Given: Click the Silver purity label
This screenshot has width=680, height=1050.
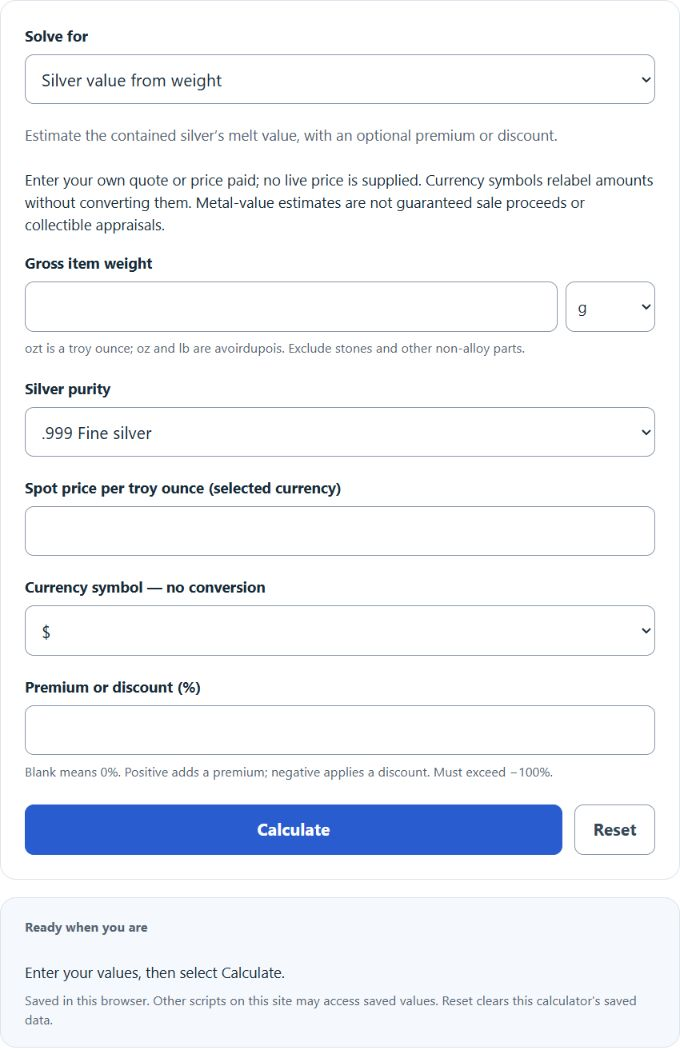Looking at the screenshot, I should click(x=68, y=389).
